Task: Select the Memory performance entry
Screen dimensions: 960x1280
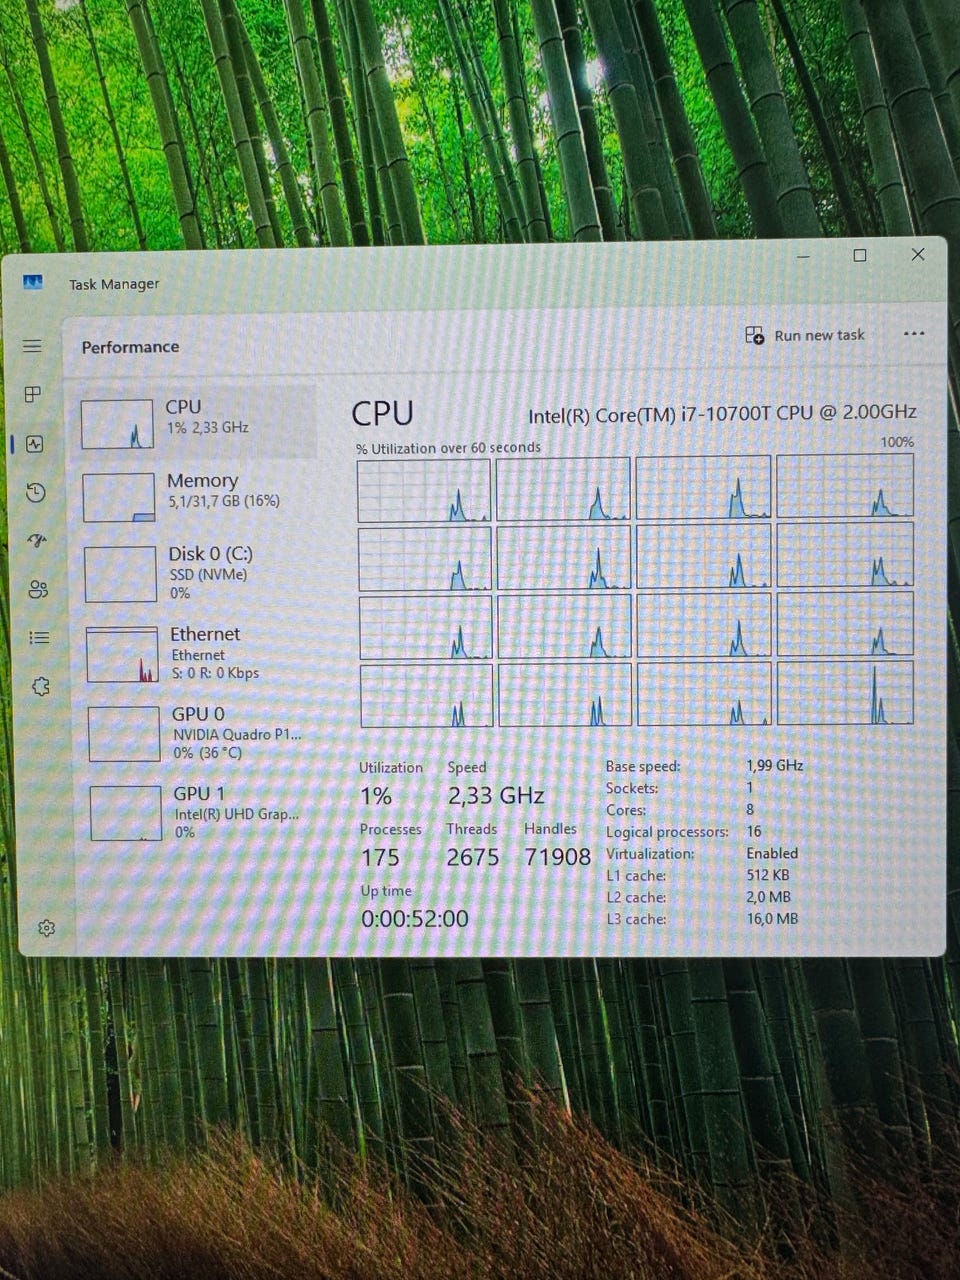Action: pos(198,496)
